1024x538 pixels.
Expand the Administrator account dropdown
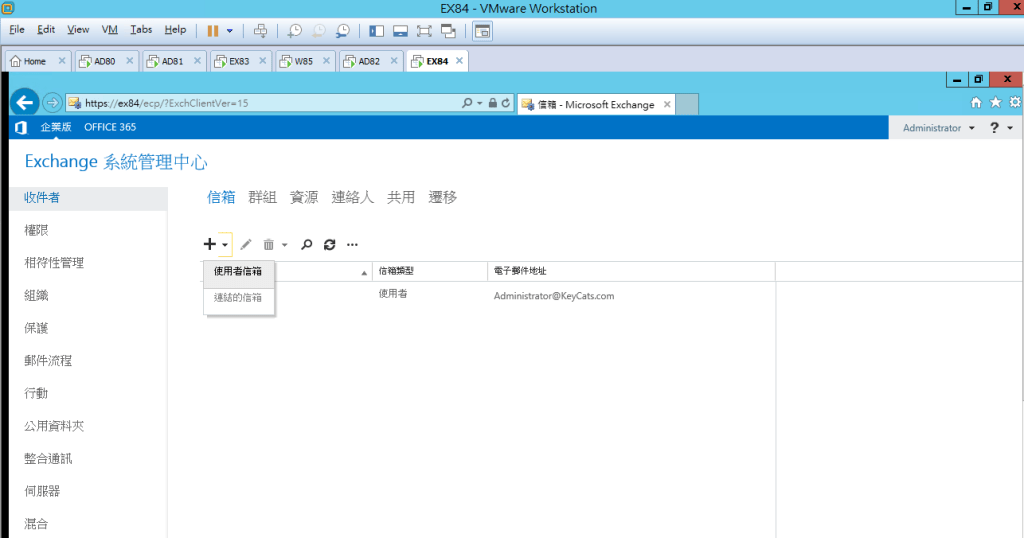pos(938,128)
